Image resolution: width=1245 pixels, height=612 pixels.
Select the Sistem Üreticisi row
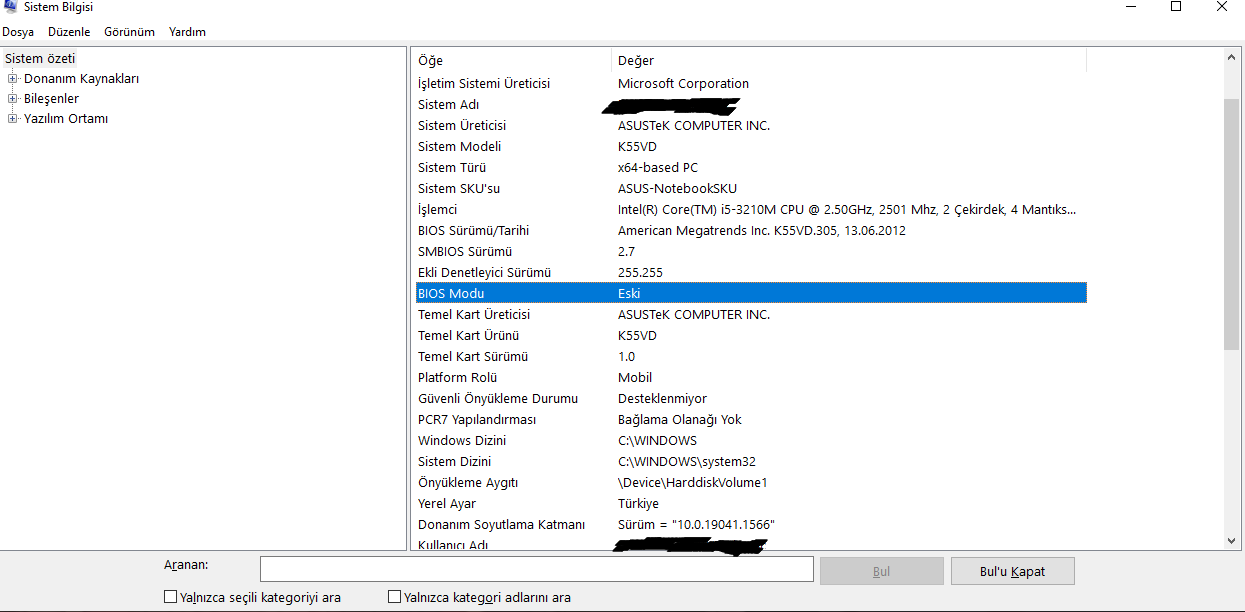(x=751, y=125)
